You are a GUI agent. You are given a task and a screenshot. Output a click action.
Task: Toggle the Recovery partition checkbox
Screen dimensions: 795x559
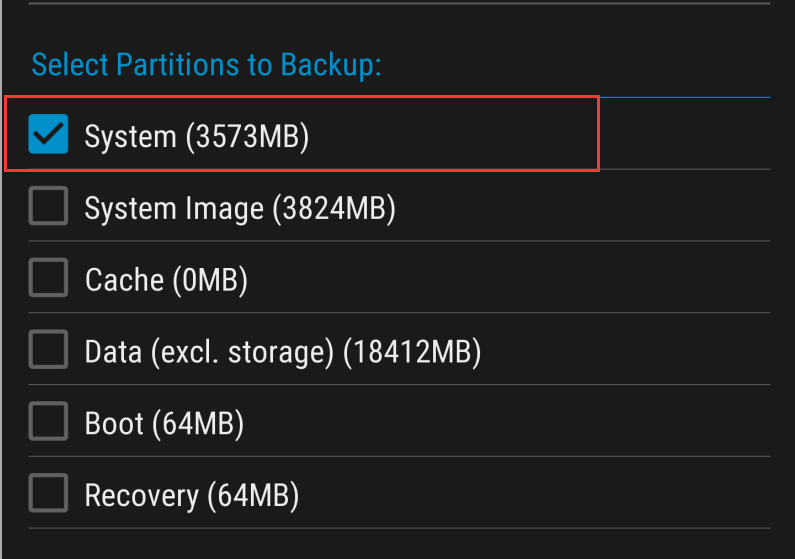(48, 494)
